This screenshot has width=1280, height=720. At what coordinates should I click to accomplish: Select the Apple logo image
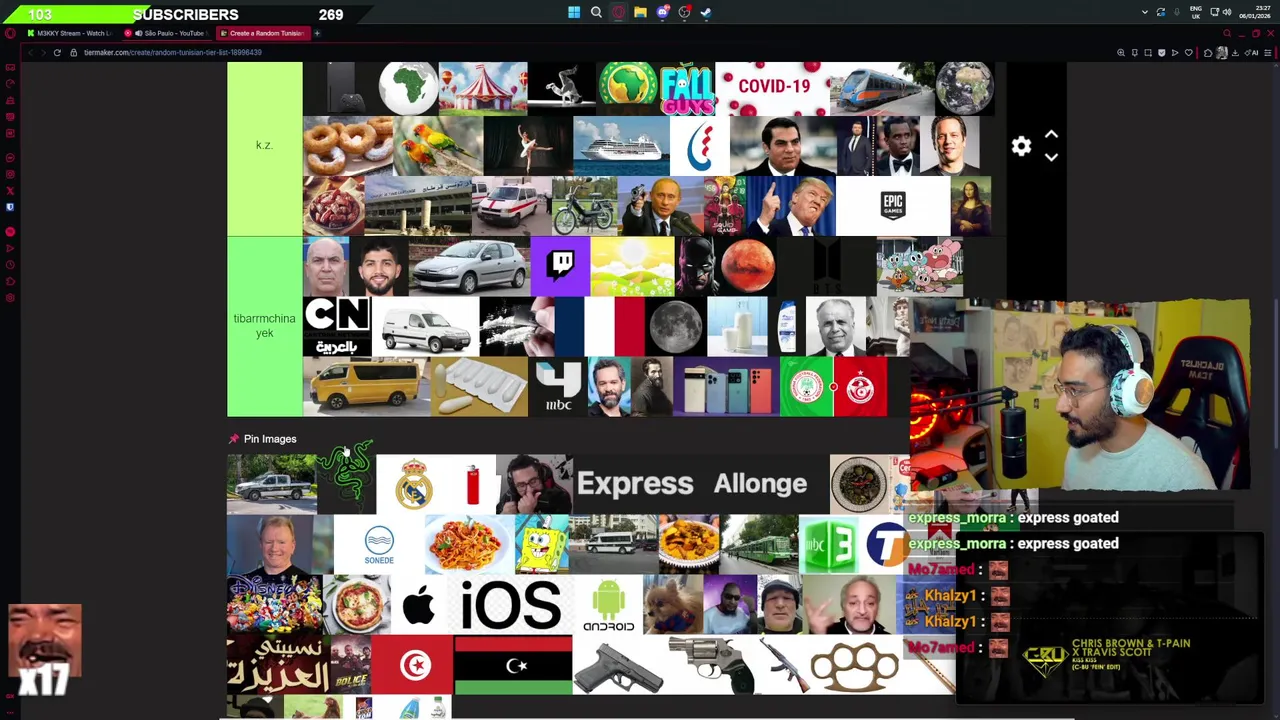418,606
